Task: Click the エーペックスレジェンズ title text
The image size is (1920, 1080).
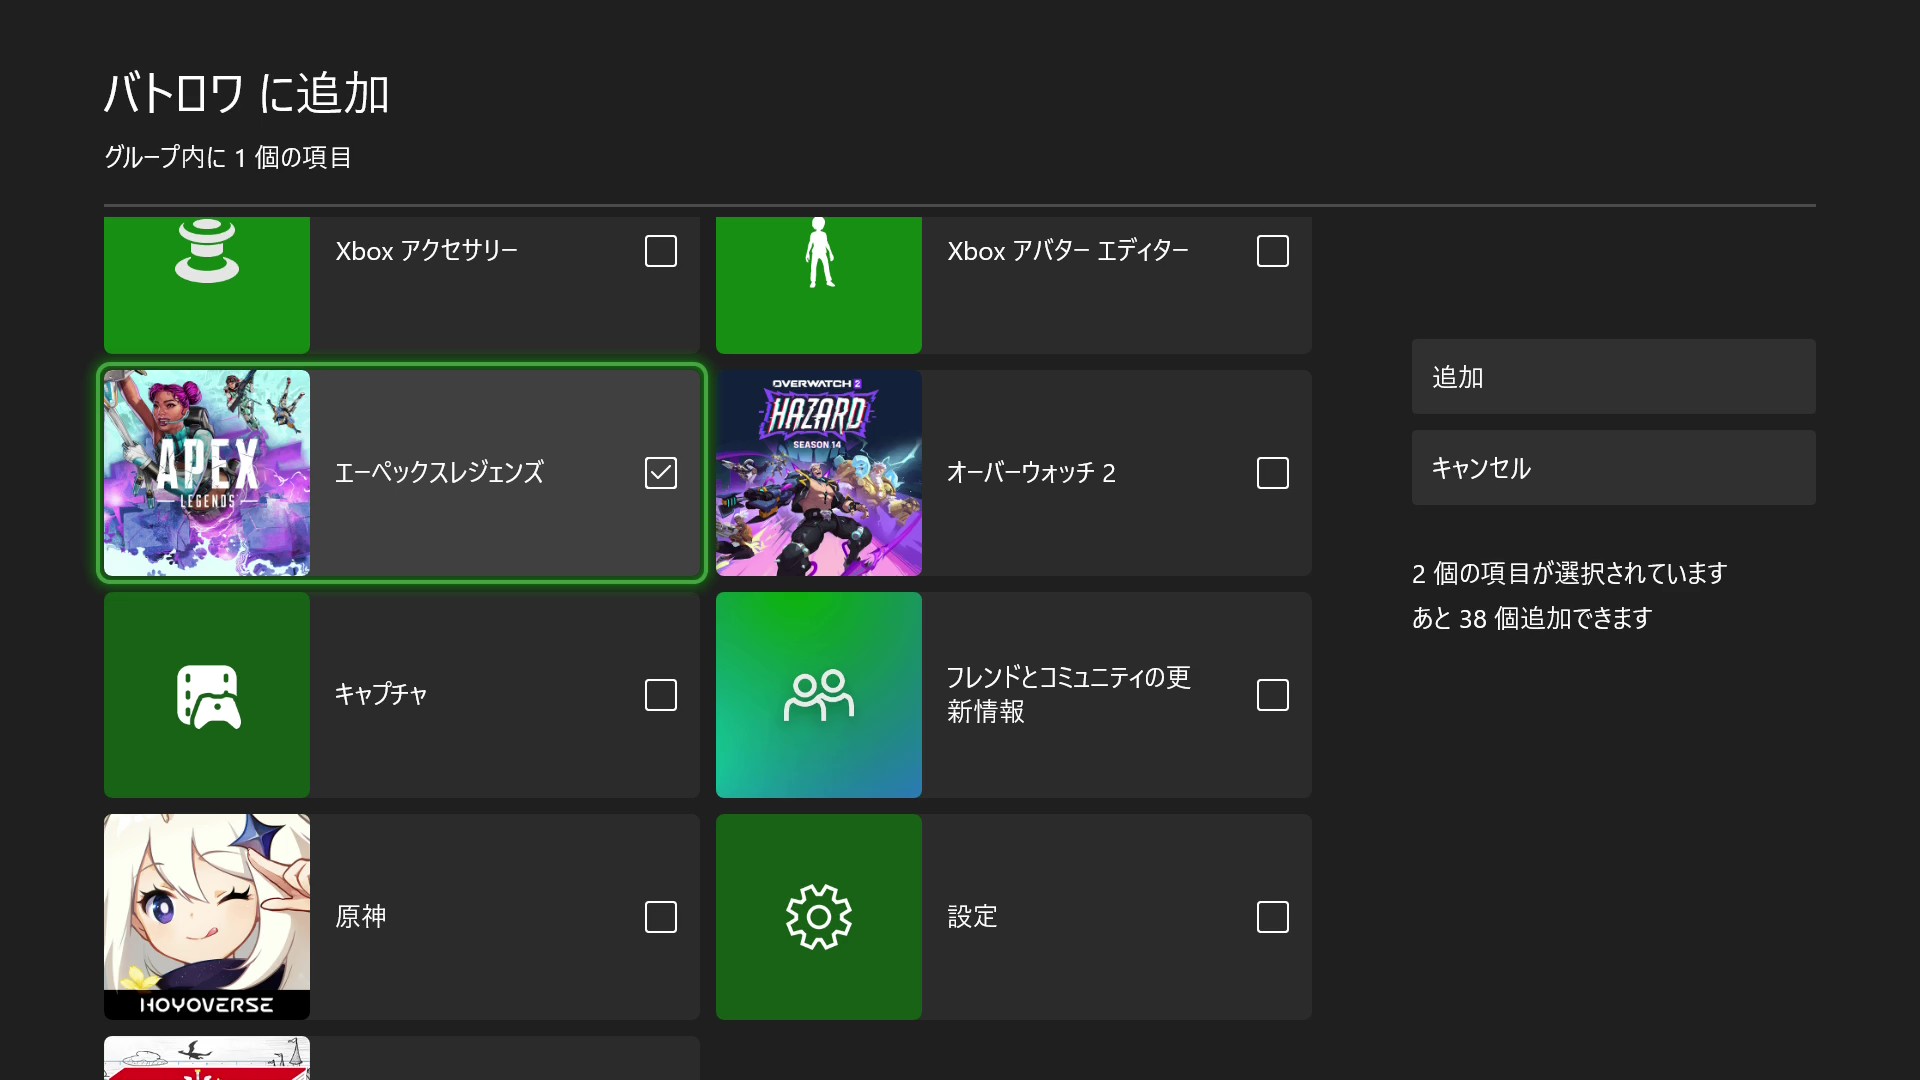Action: 439,473
